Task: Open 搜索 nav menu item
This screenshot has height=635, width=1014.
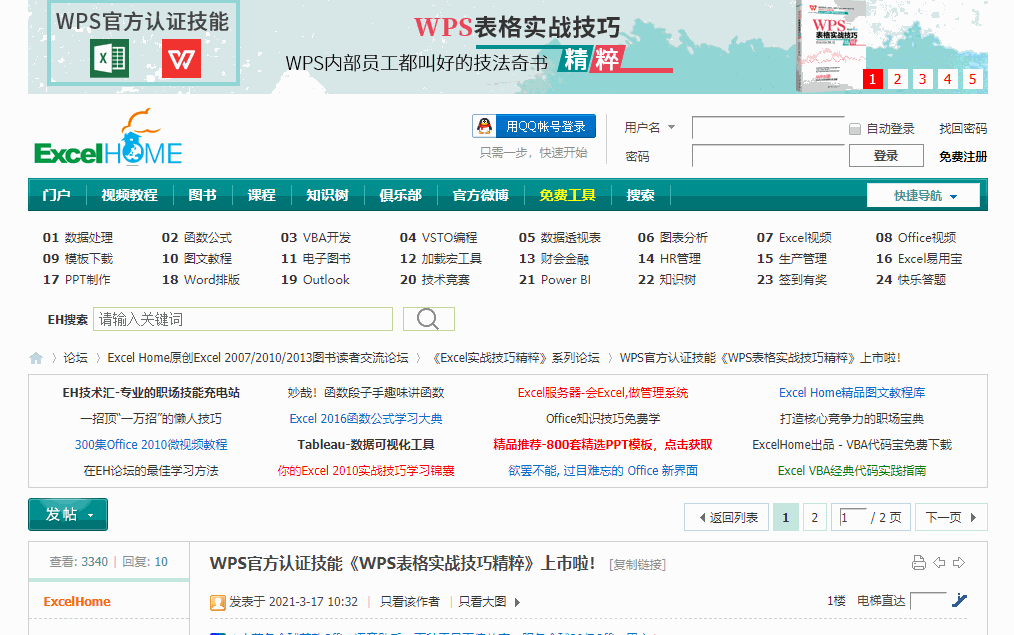Action: tap(640, 195)
